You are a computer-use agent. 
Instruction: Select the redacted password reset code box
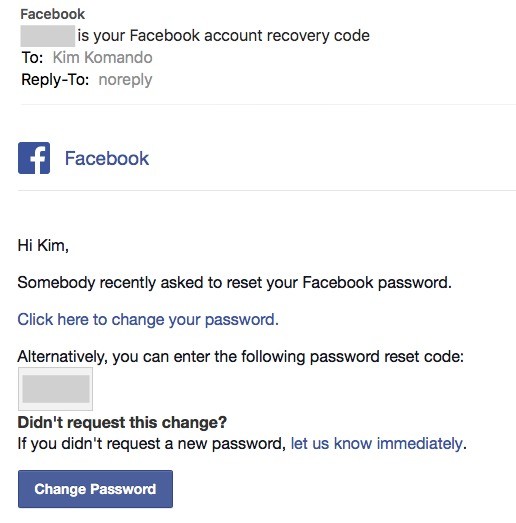pos(55,389)
